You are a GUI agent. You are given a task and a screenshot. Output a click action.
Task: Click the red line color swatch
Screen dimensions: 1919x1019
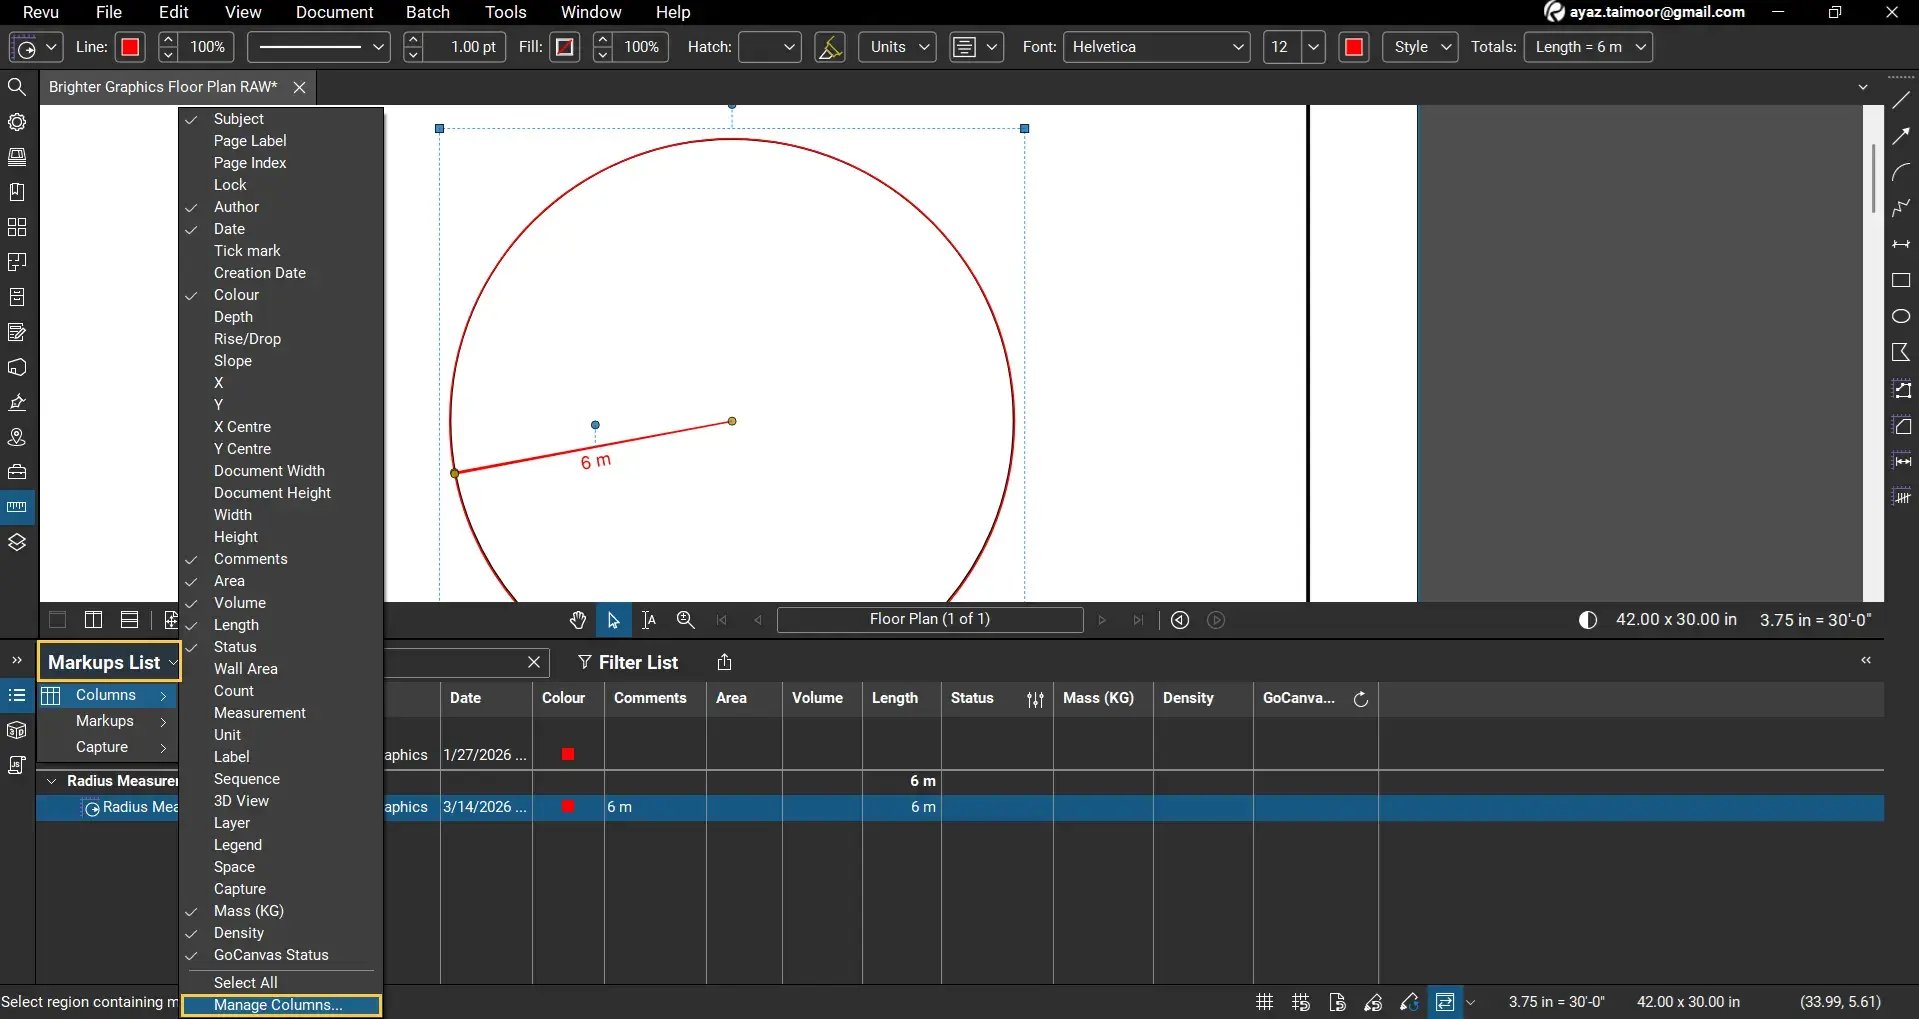[x=129, y=47]
